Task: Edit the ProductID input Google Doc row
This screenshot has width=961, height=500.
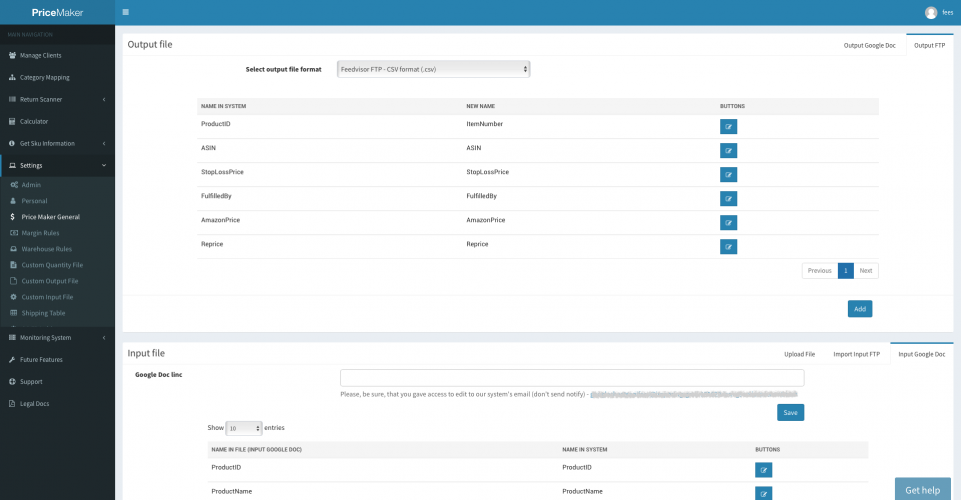Action: [763, 470]
